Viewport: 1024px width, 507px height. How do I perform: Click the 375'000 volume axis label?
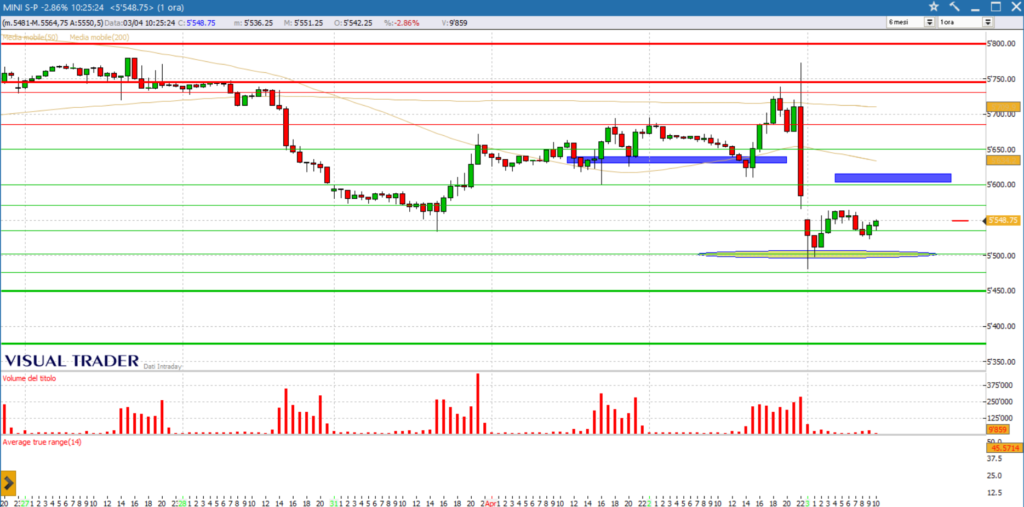coord(1000,385)
